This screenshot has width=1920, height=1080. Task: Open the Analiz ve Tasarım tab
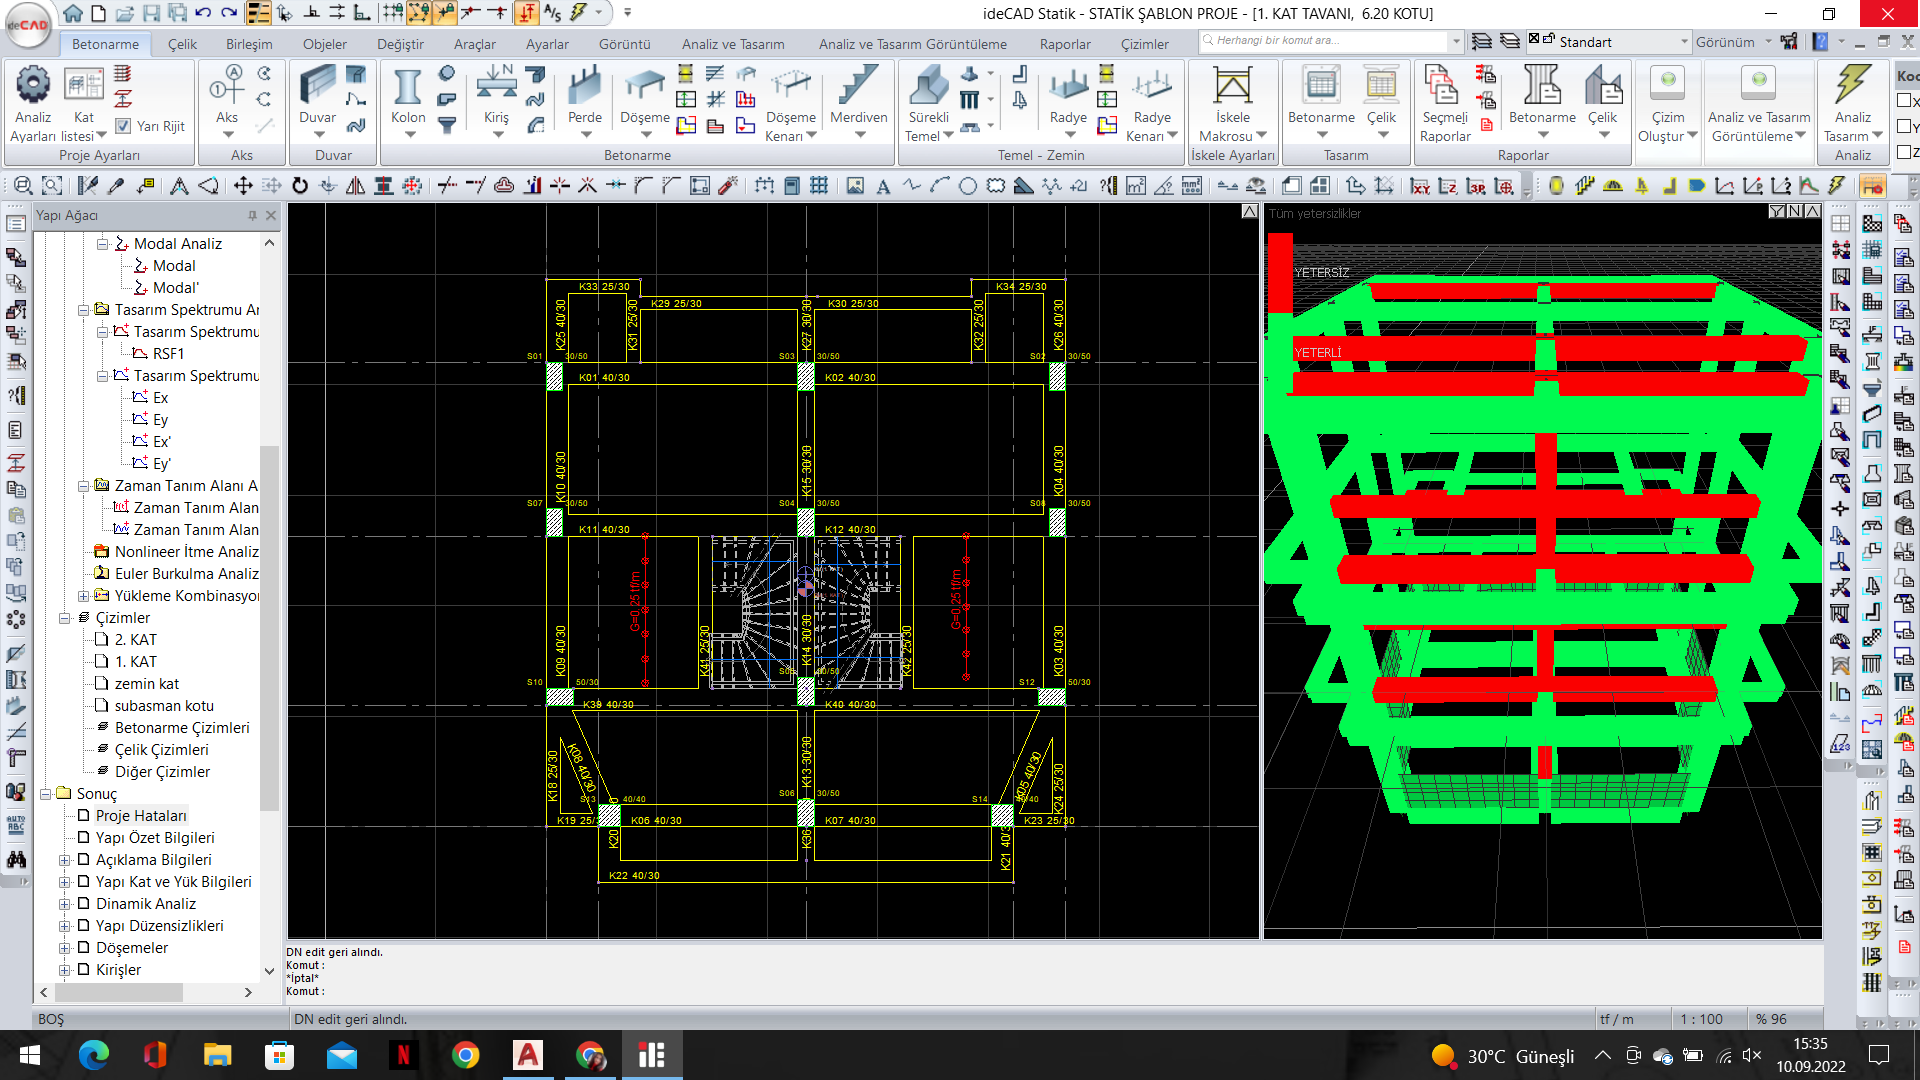click(x=733, y=44)
